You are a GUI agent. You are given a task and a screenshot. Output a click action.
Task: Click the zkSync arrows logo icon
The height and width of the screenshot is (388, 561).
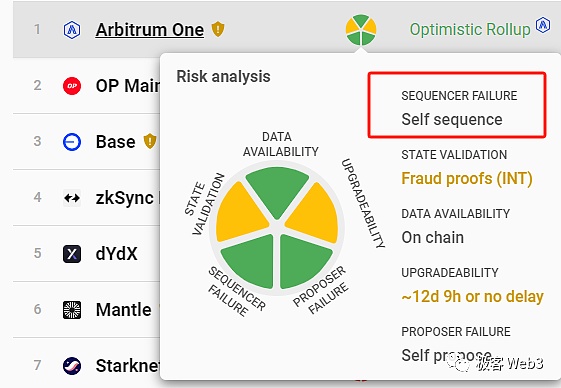[x=72, y=198]
